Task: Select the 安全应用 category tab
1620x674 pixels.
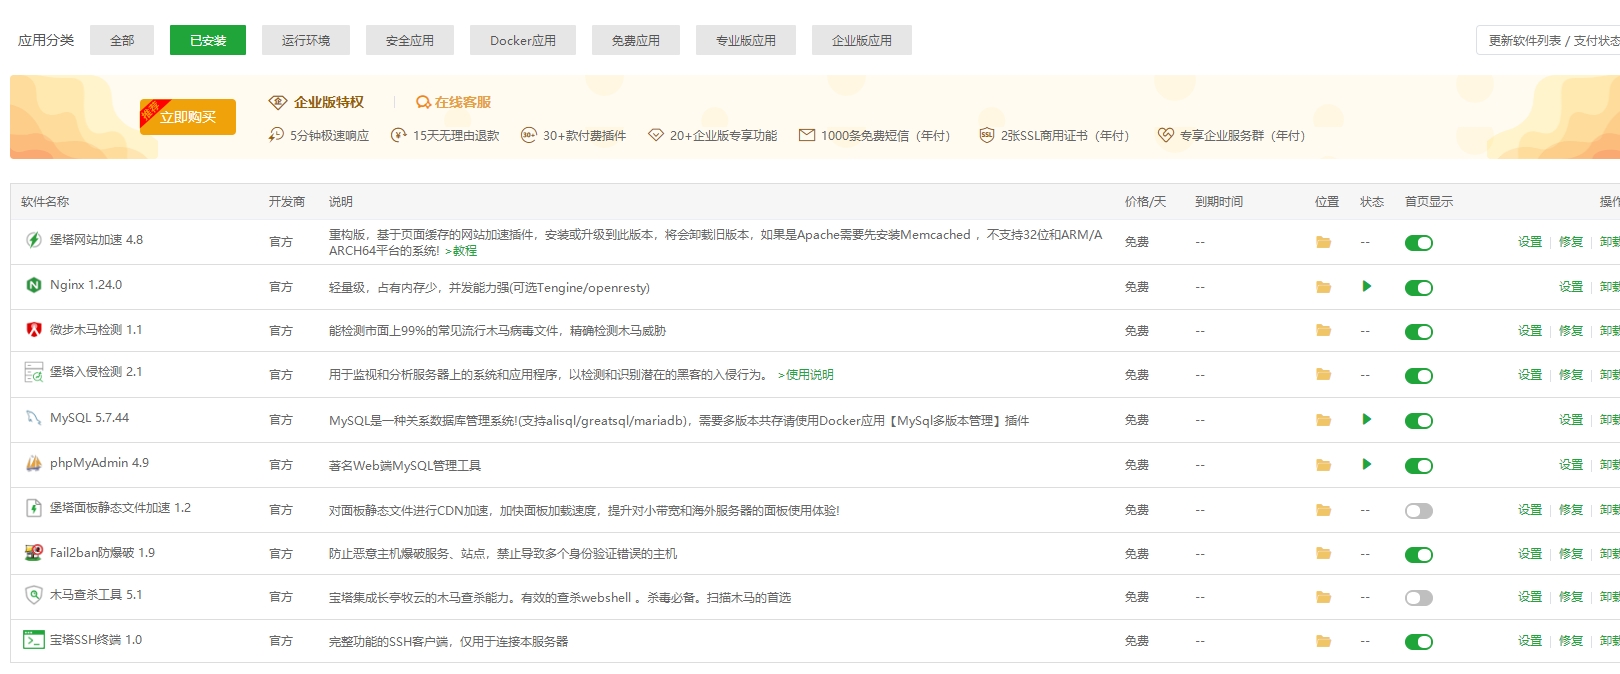Action: [x=410, y=40]
